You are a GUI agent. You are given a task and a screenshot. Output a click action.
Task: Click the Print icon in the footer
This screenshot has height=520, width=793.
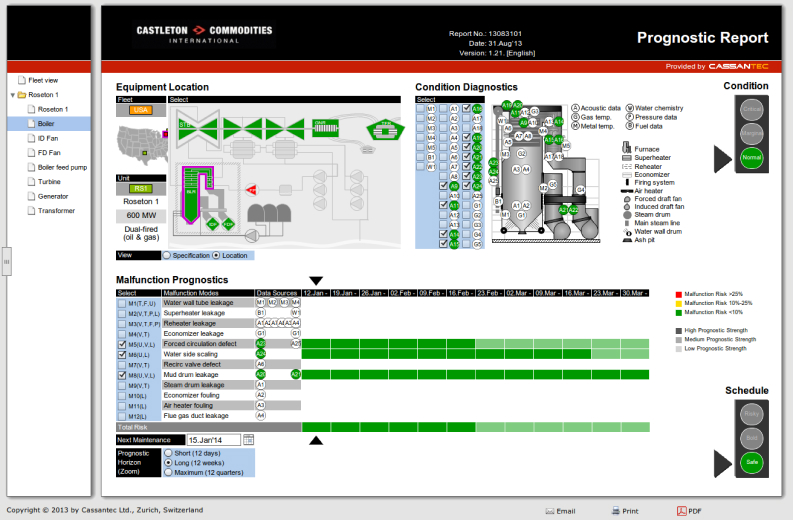[615, 511]
